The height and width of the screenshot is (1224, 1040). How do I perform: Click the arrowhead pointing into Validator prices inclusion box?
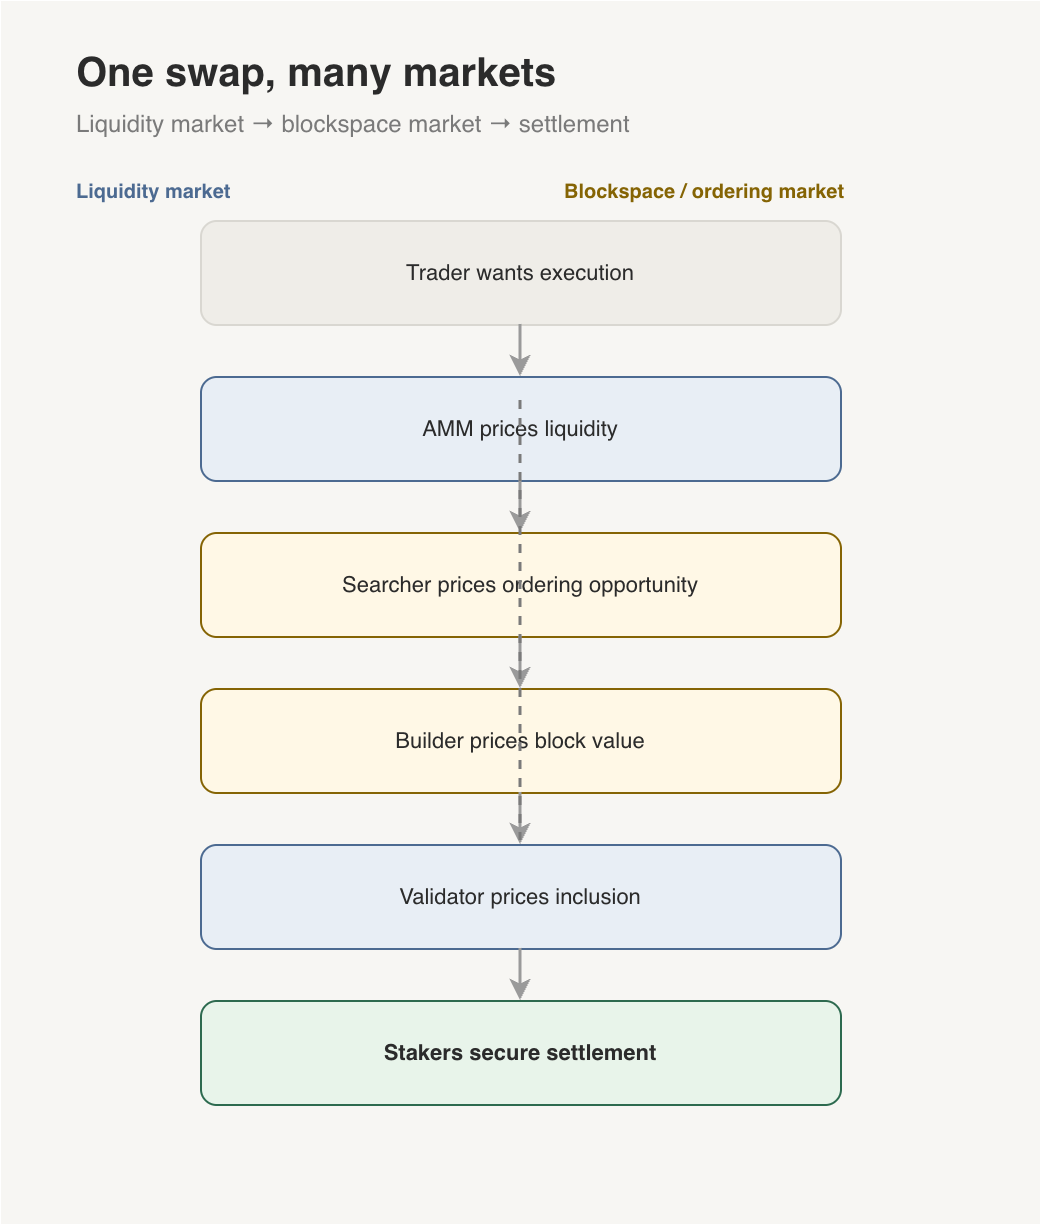520,833
